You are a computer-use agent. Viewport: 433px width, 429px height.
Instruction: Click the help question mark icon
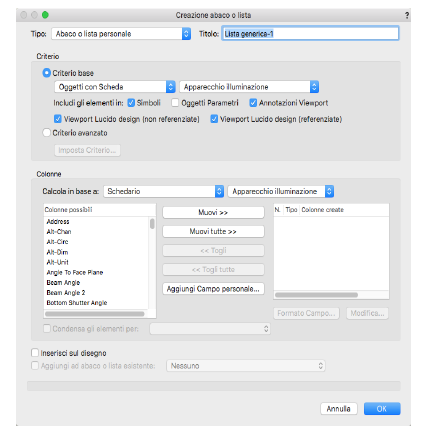[x=407, y=15]
